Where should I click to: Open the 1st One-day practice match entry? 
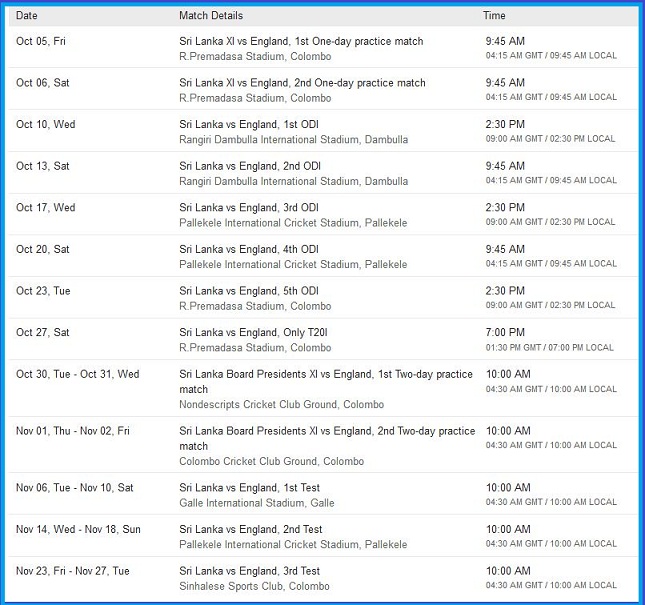(301, 41)
